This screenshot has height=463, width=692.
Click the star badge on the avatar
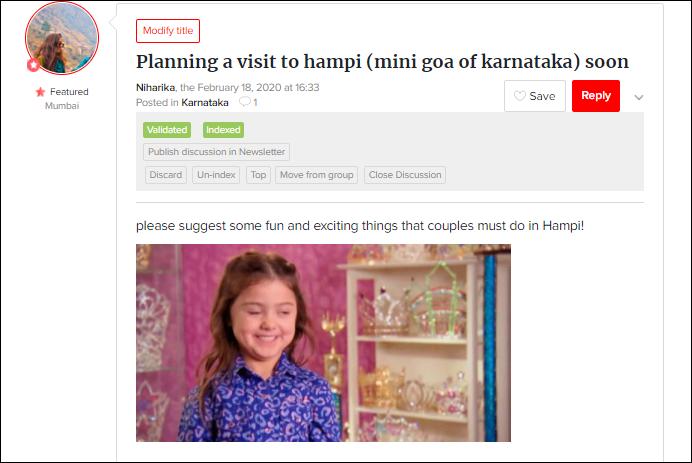tap(33, 65)
